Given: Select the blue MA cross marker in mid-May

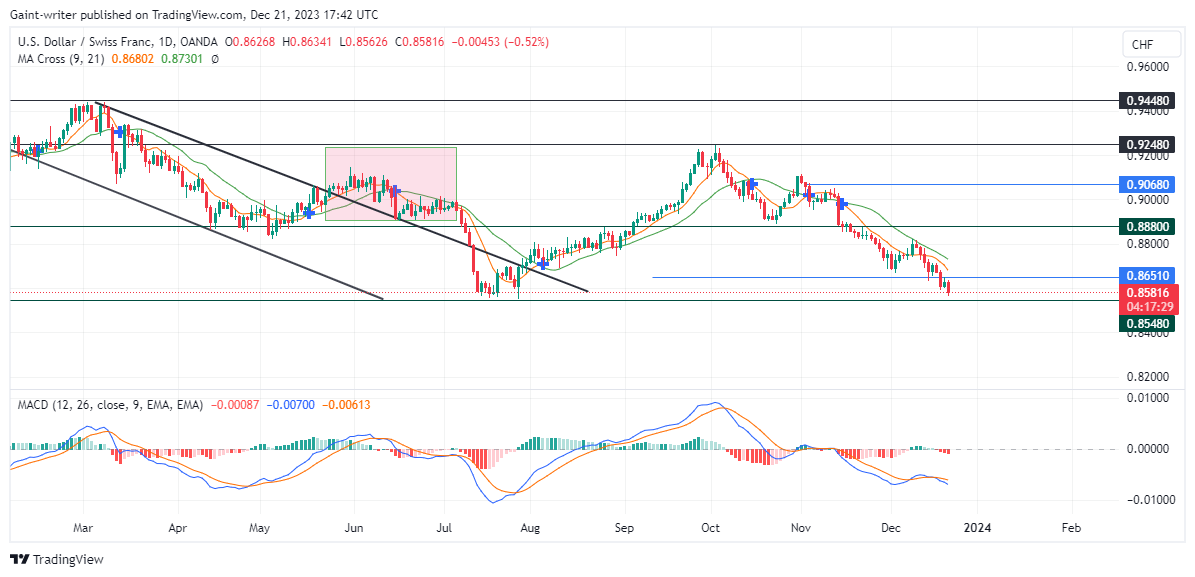Looking at the screenshot, I should tap(309, 213).
